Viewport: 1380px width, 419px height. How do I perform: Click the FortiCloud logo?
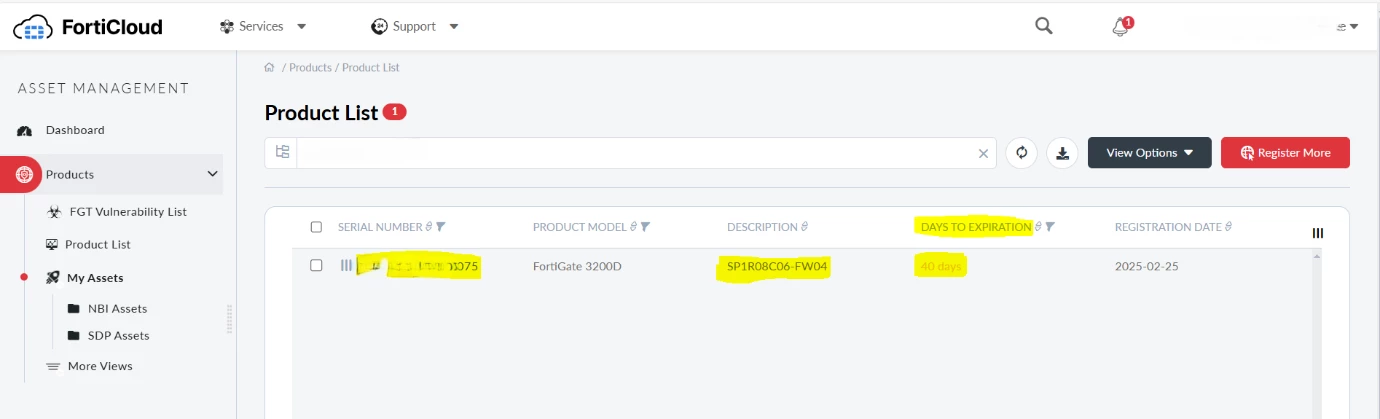click(x=88, y=27)
